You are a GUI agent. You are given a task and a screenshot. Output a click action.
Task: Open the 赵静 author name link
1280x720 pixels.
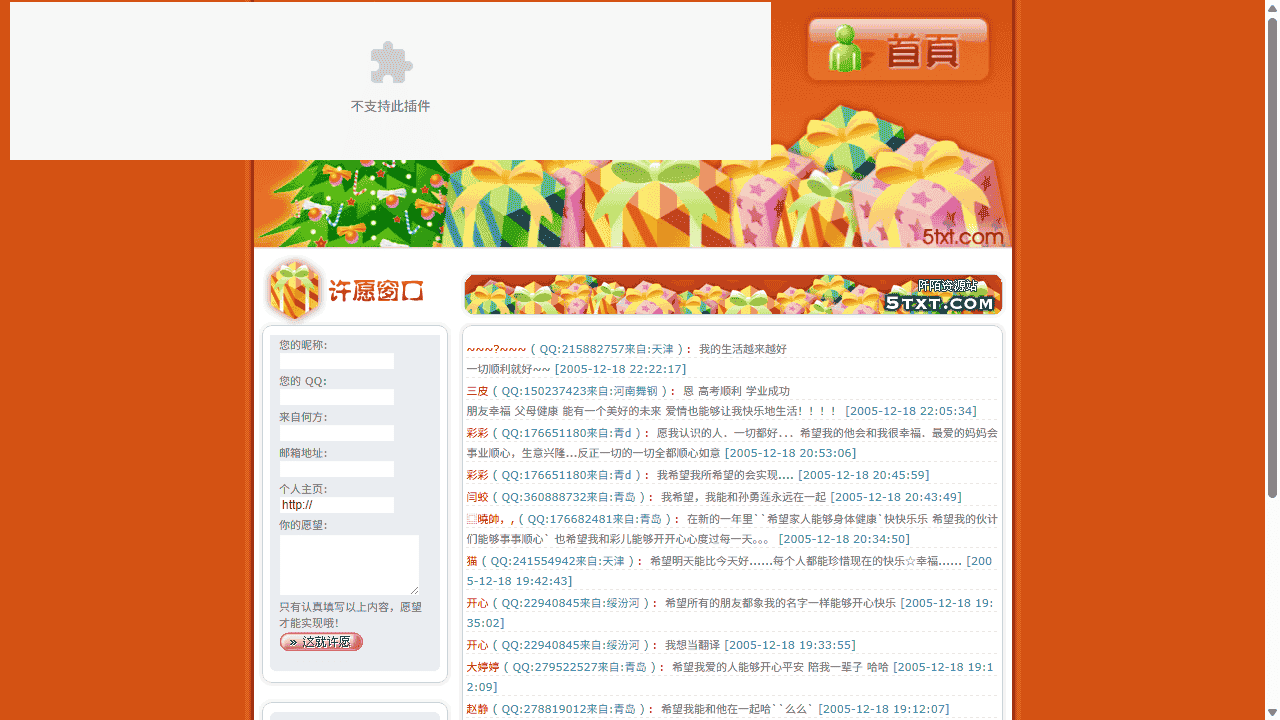click(477, 709)
